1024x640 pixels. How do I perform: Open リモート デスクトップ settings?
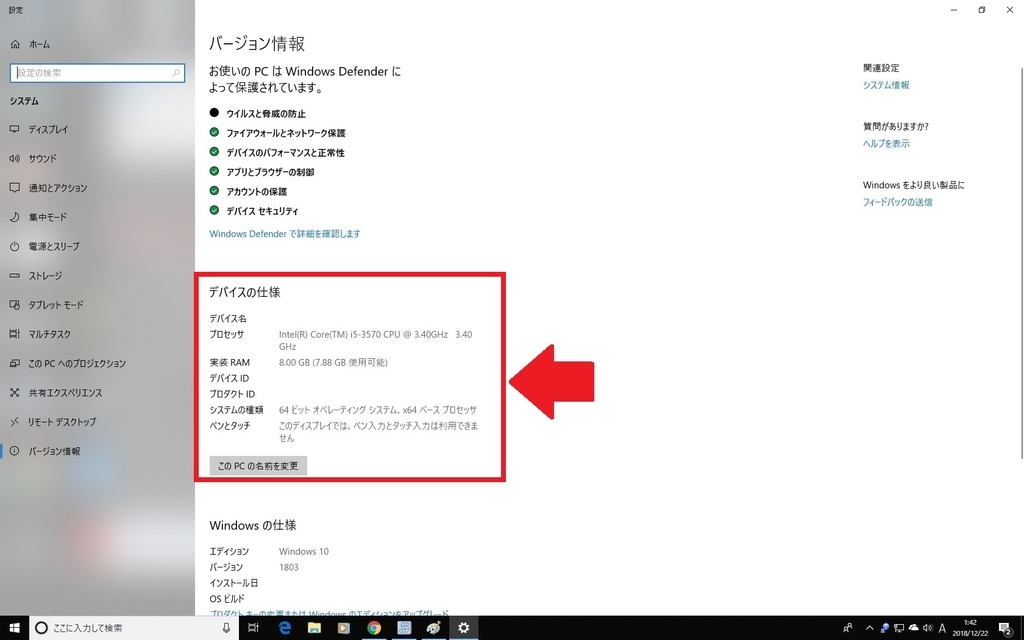(x=61, y=422)
